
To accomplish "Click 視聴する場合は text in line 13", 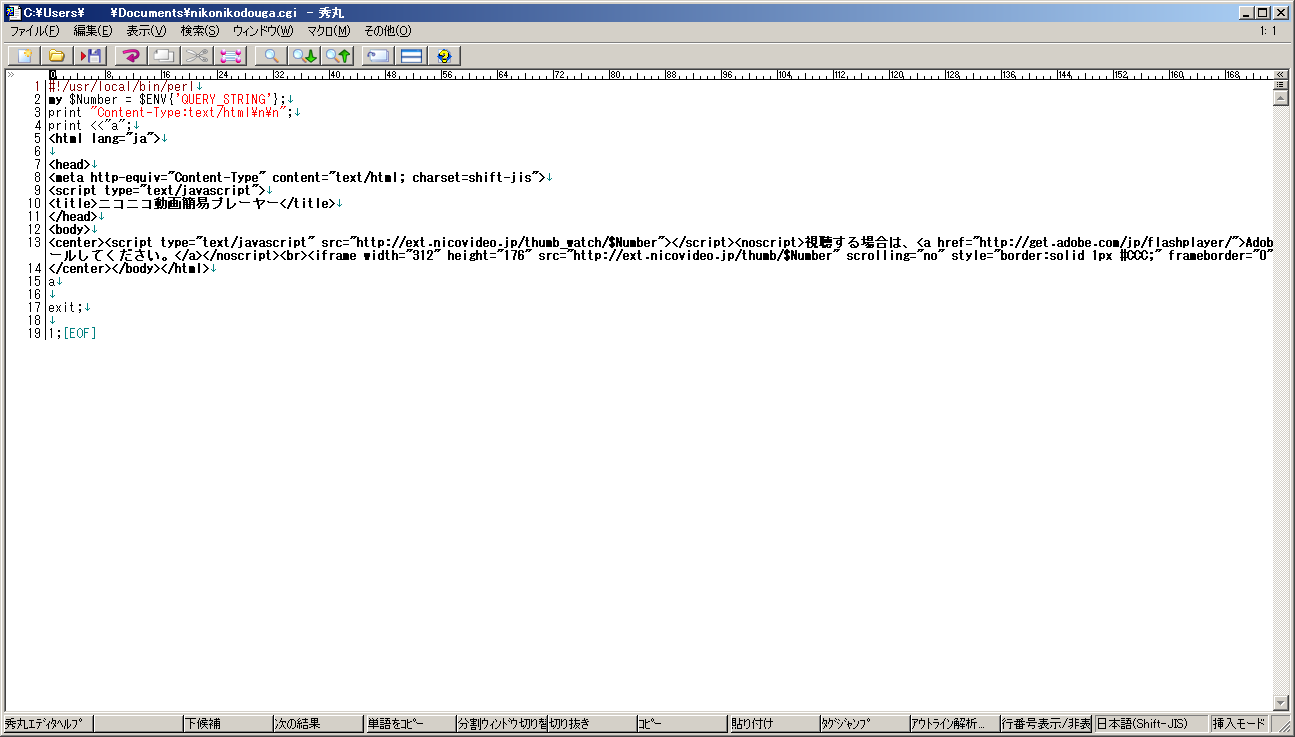I will 853,243.
